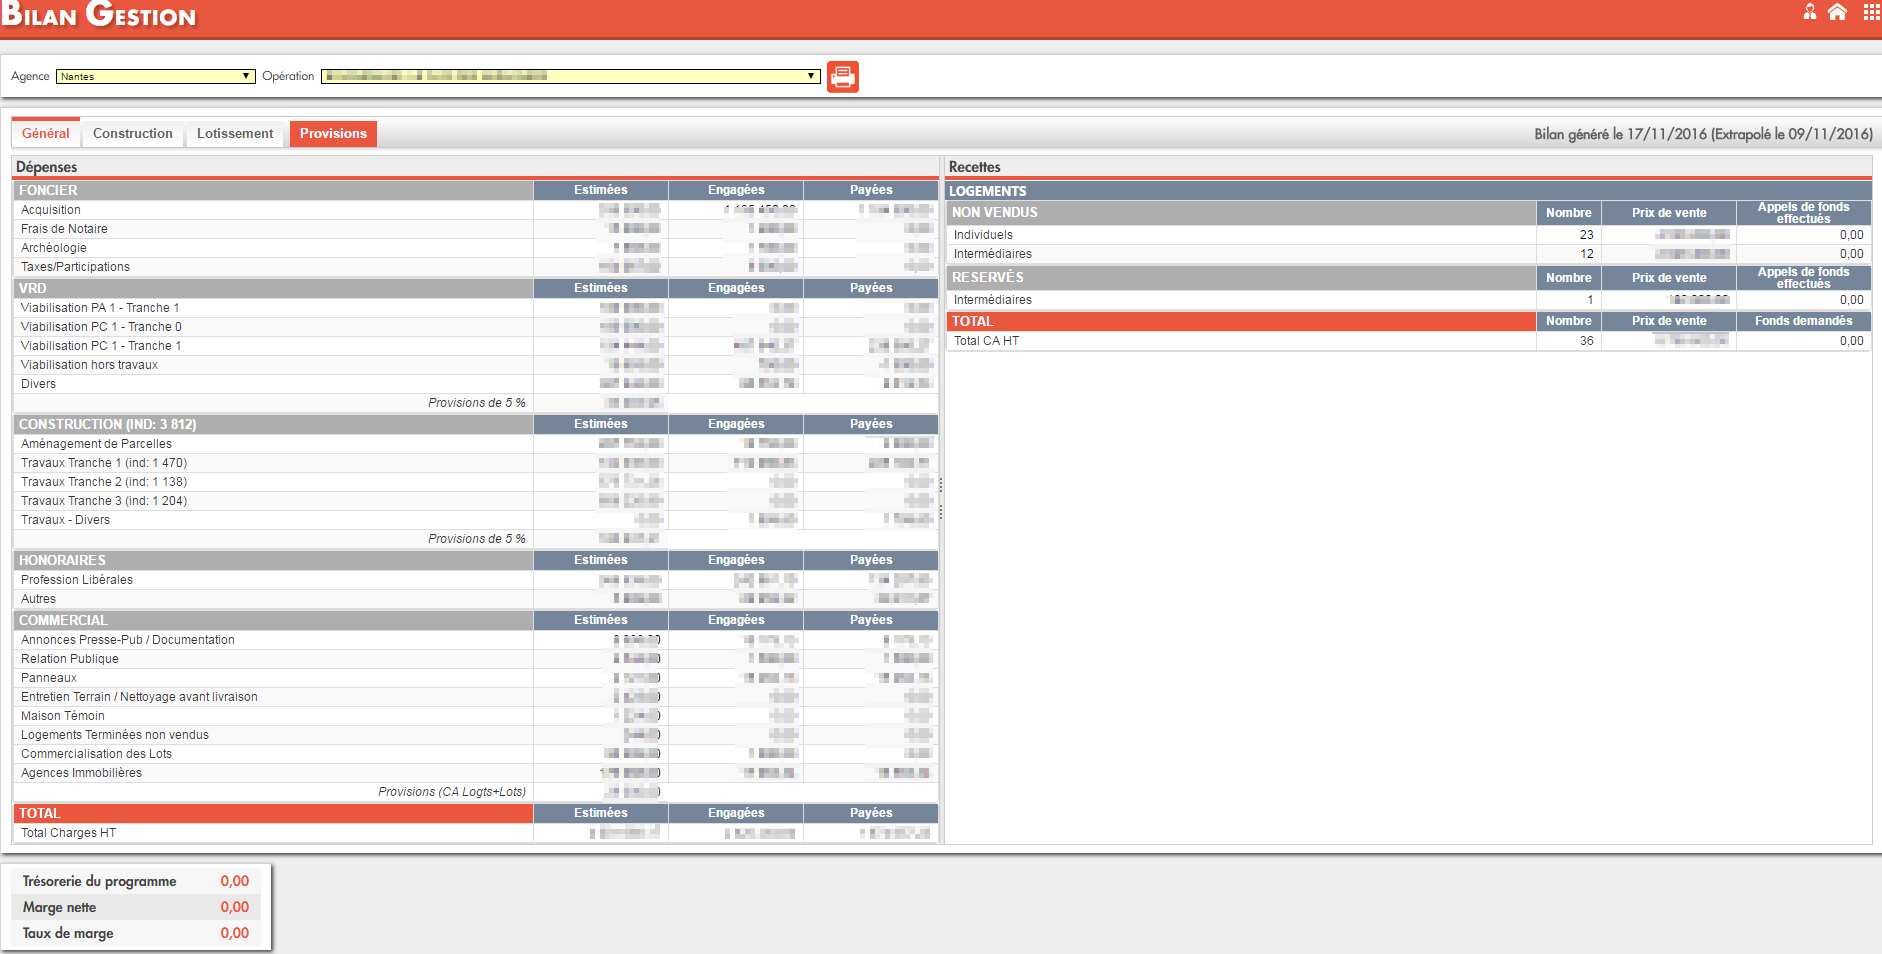This screenshot has width=1882, height=954.
Task: Open the Opération dropdown list
Action: [570, 76]
